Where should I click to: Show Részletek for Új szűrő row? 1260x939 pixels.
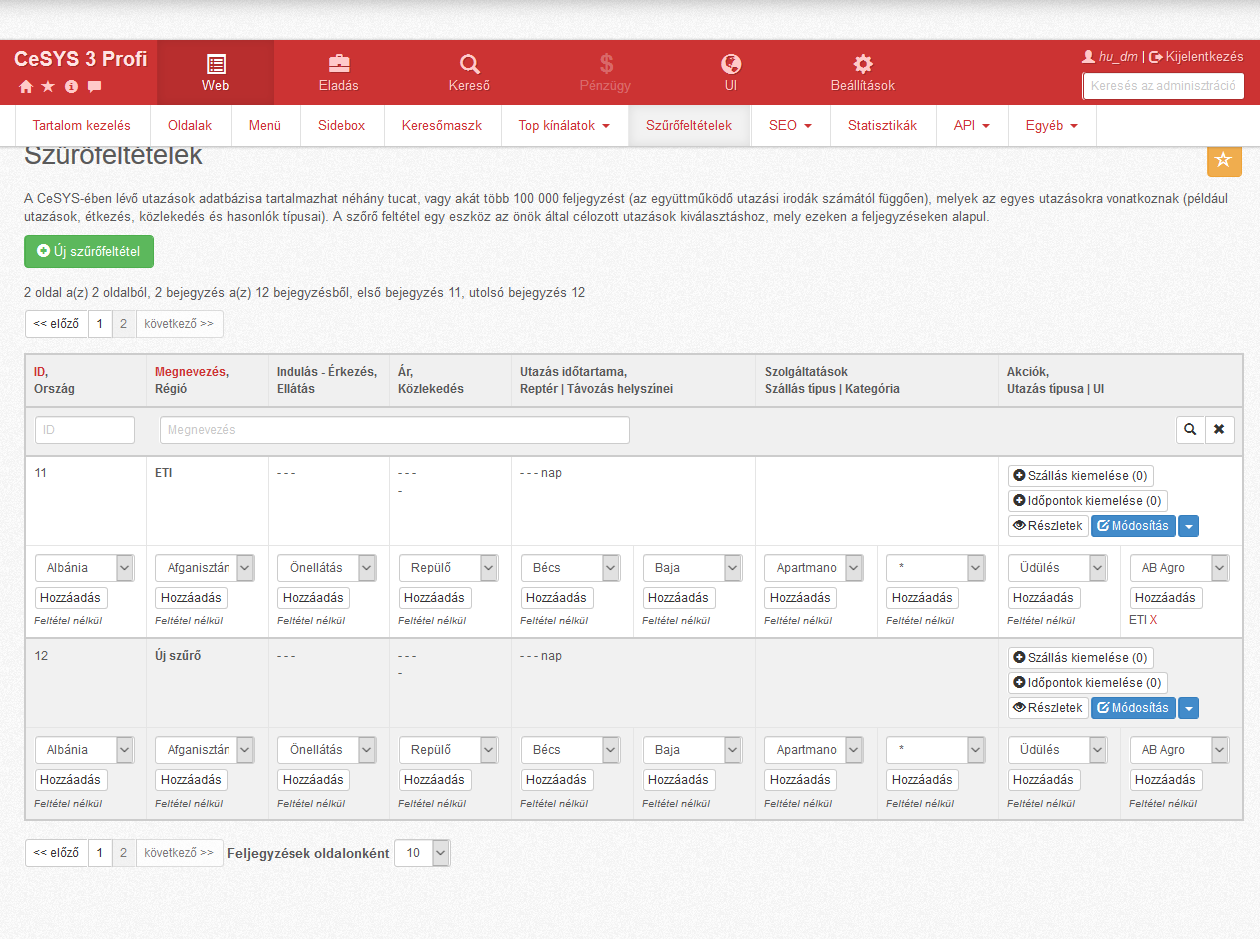[1048, 708]
